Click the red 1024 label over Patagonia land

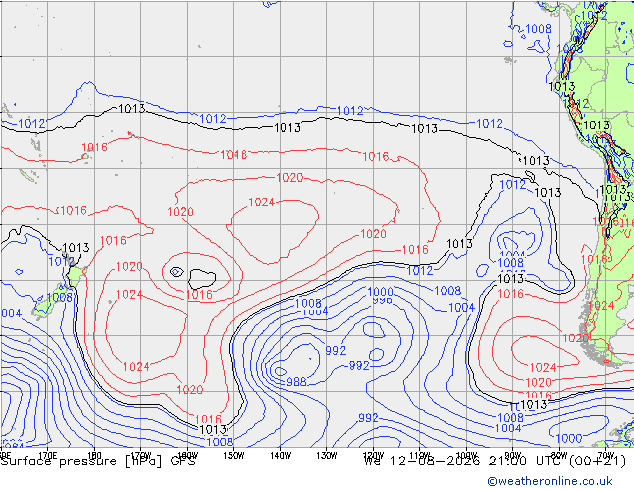pos(601,306)
